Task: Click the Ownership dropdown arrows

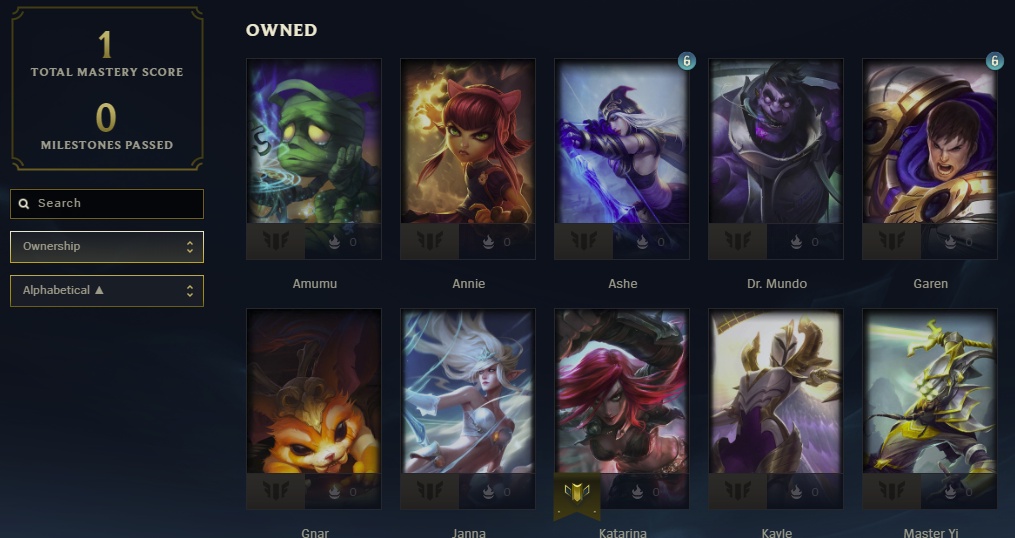Action: click(x=190, y=247)
